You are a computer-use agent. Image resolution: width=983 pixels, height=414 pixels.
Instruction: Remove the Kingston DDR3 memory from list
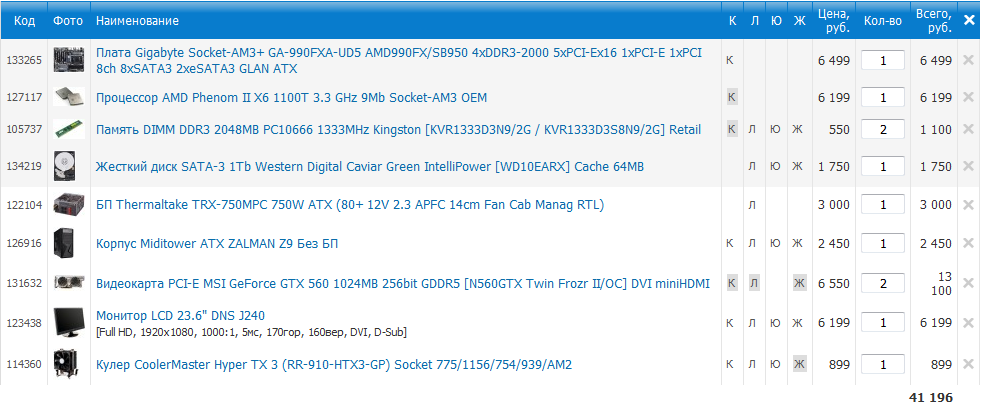point(967,129)
